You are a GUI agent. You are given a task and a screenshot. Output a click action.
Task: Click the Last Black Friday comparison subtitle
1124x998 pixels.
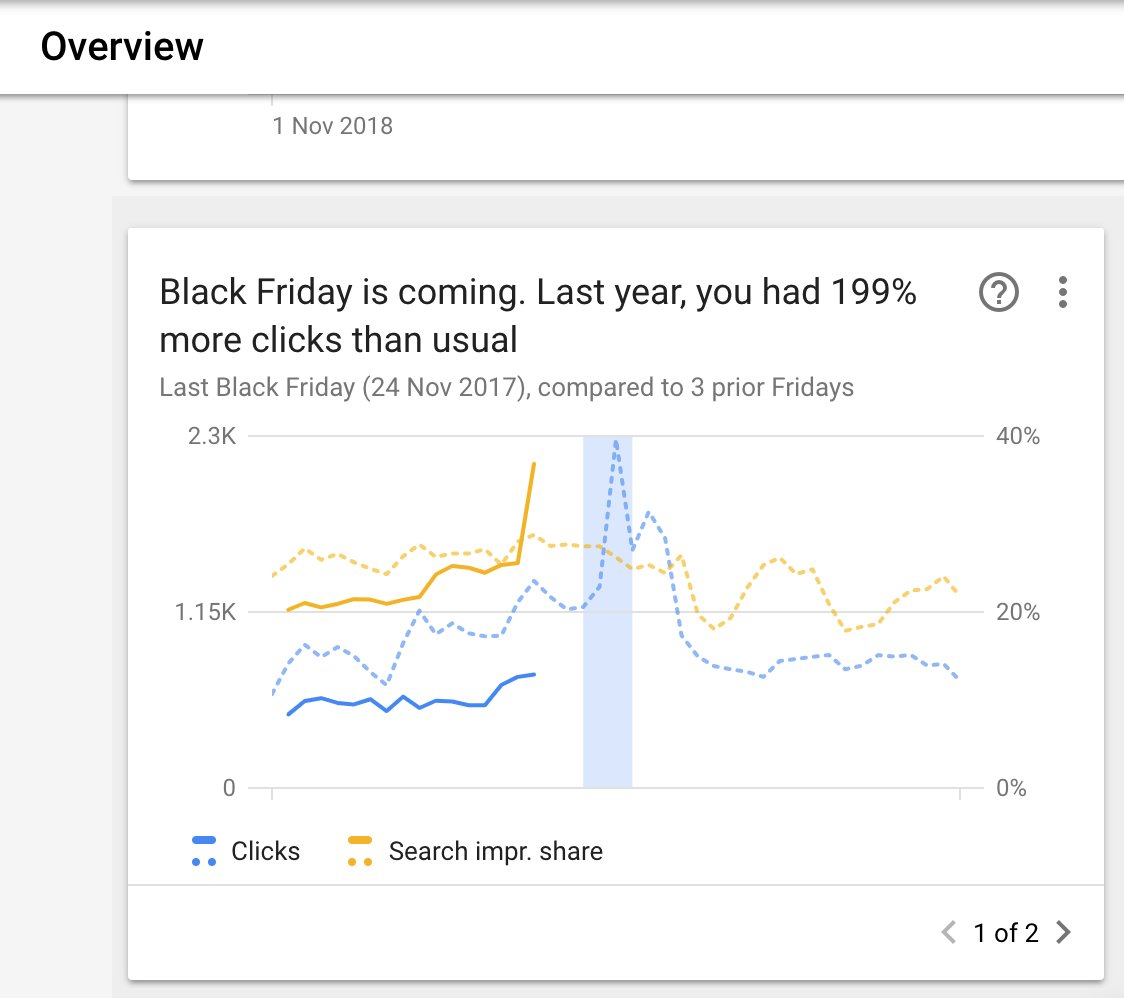click(506, 387)
